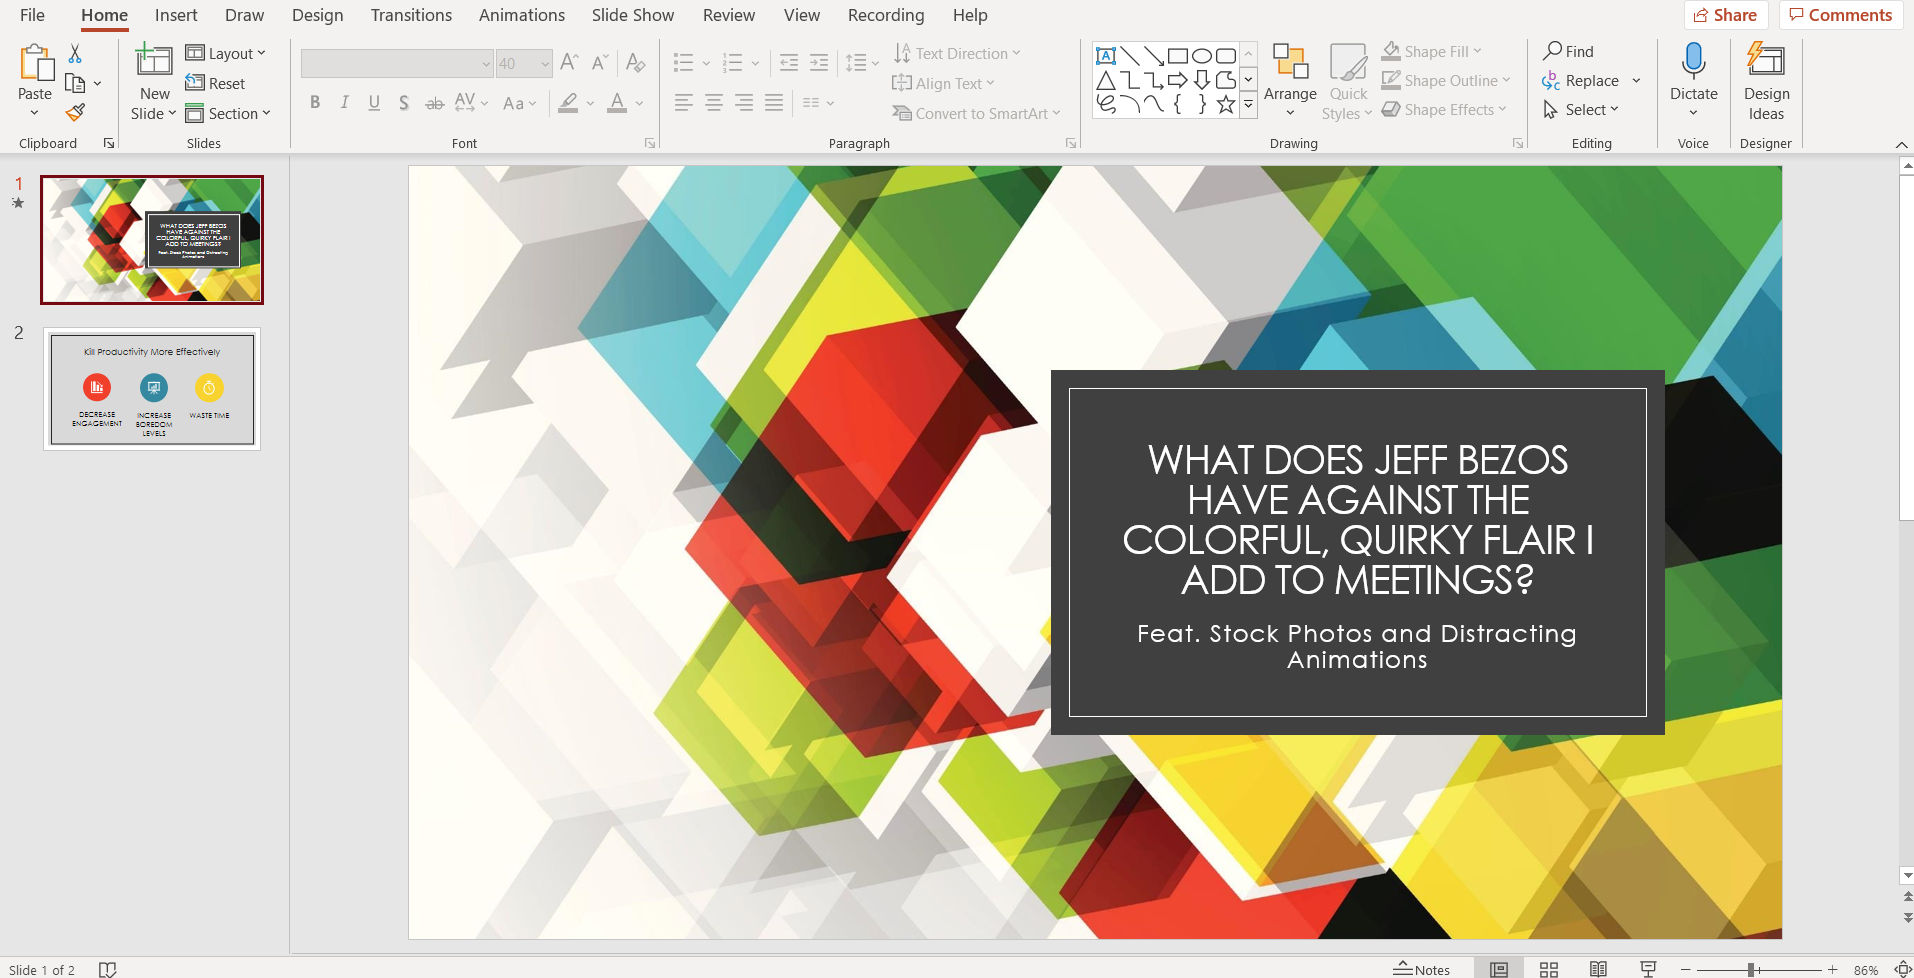Toggle Bold formatting

tap(315, 103)
